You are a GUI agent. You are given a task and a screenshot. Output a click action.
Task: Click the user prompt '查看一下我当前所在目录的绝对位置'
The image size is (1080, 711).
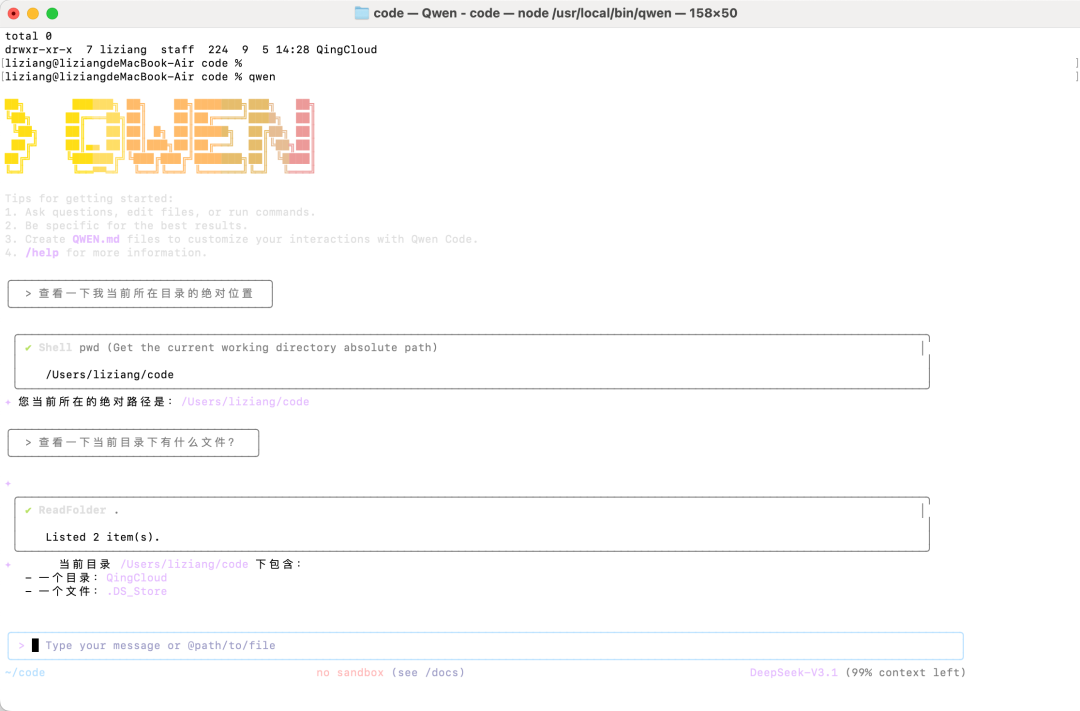click(x=140, y=293)
